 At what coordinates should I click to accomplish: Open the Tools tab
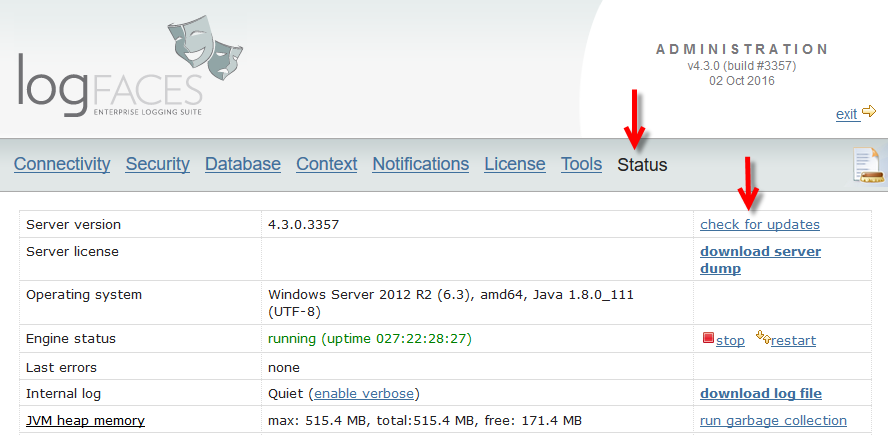(x=582, y=164)
